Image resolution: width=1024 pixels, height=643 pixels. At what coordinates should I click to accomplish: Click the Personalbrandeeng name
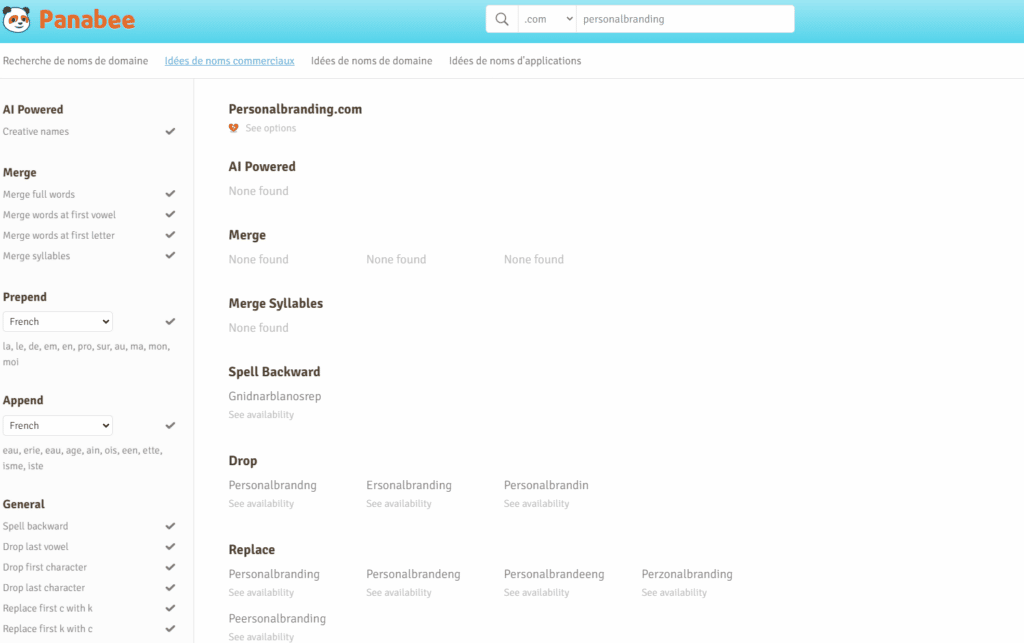coord(554,574)
